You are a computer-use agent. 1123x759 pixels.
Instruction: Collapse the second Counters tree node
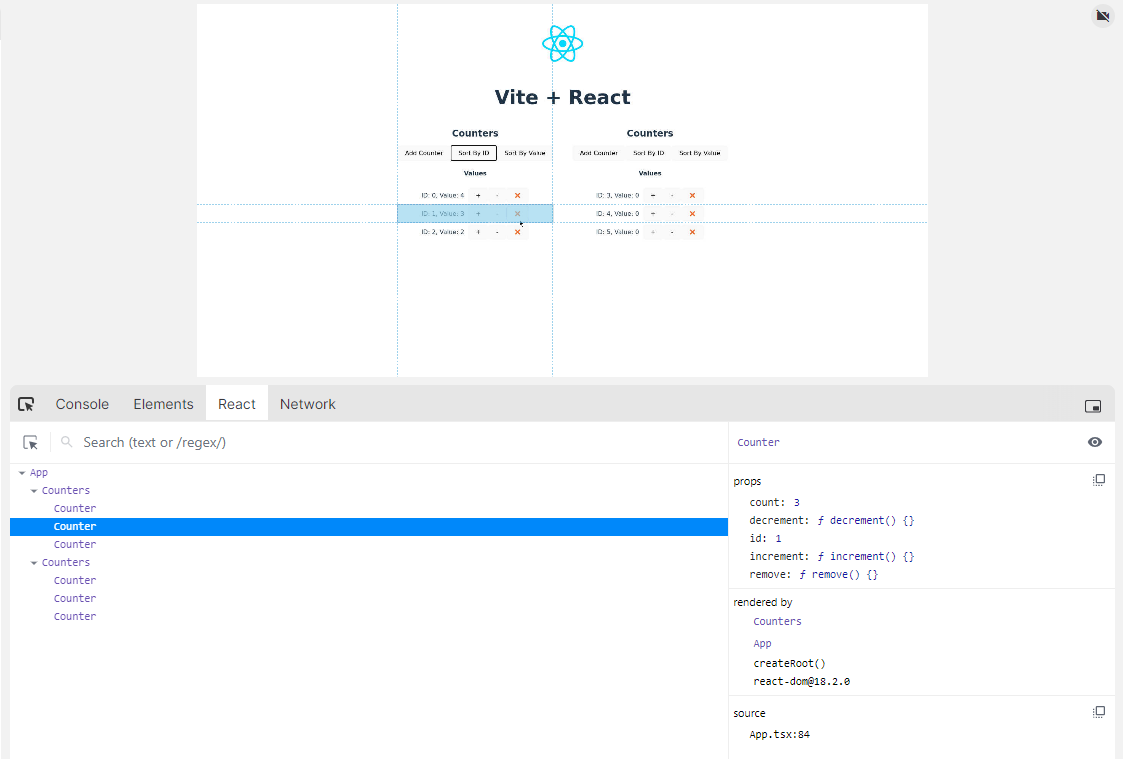(35, 561)
